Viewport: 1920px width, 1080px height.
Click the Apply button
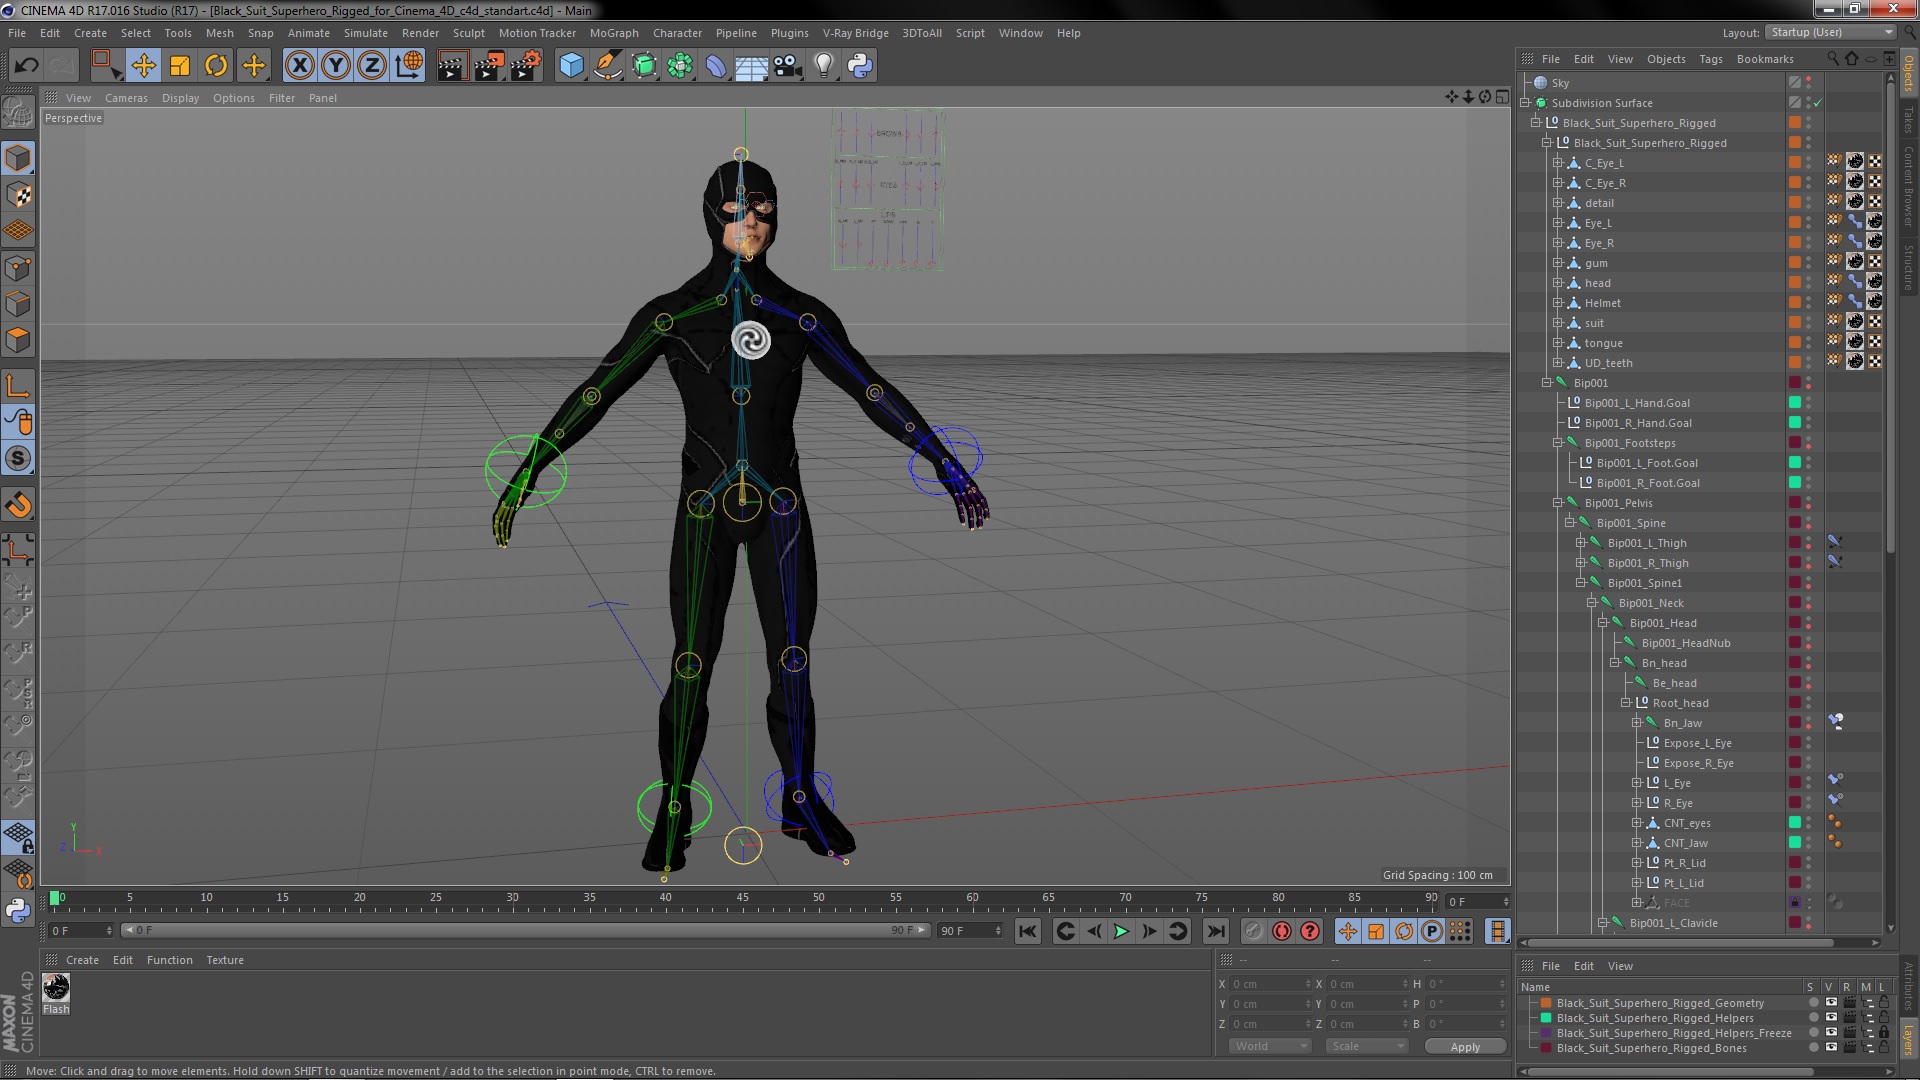click(x=1465, y=1047)
